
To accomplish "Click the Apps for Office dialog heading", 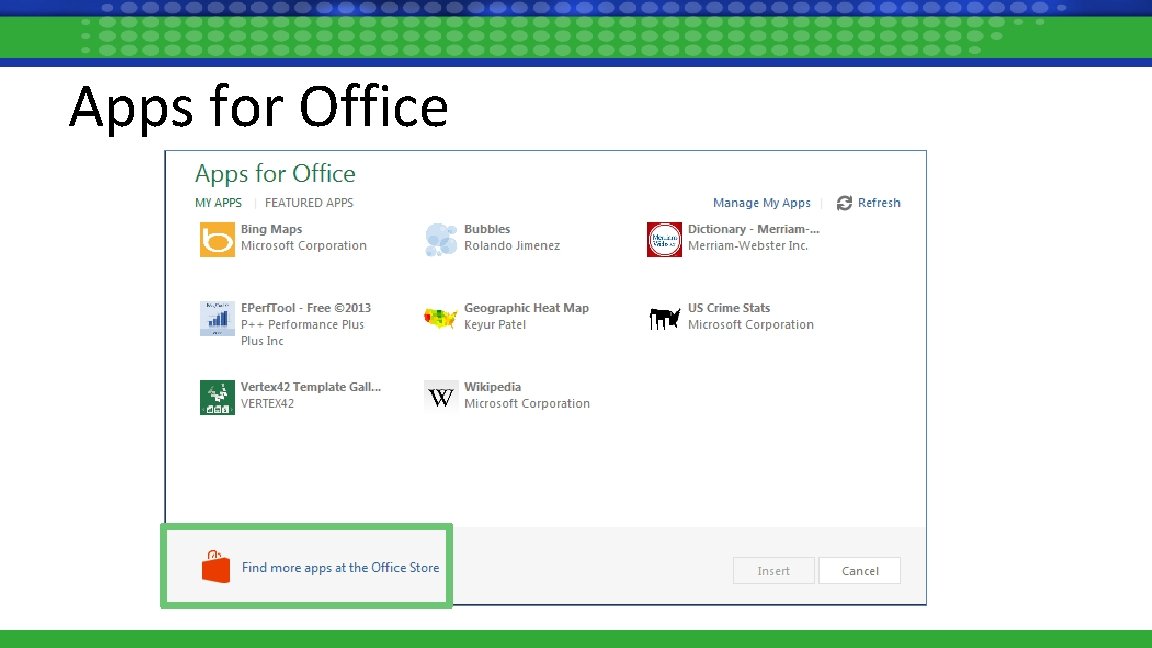I will point(275,174).
